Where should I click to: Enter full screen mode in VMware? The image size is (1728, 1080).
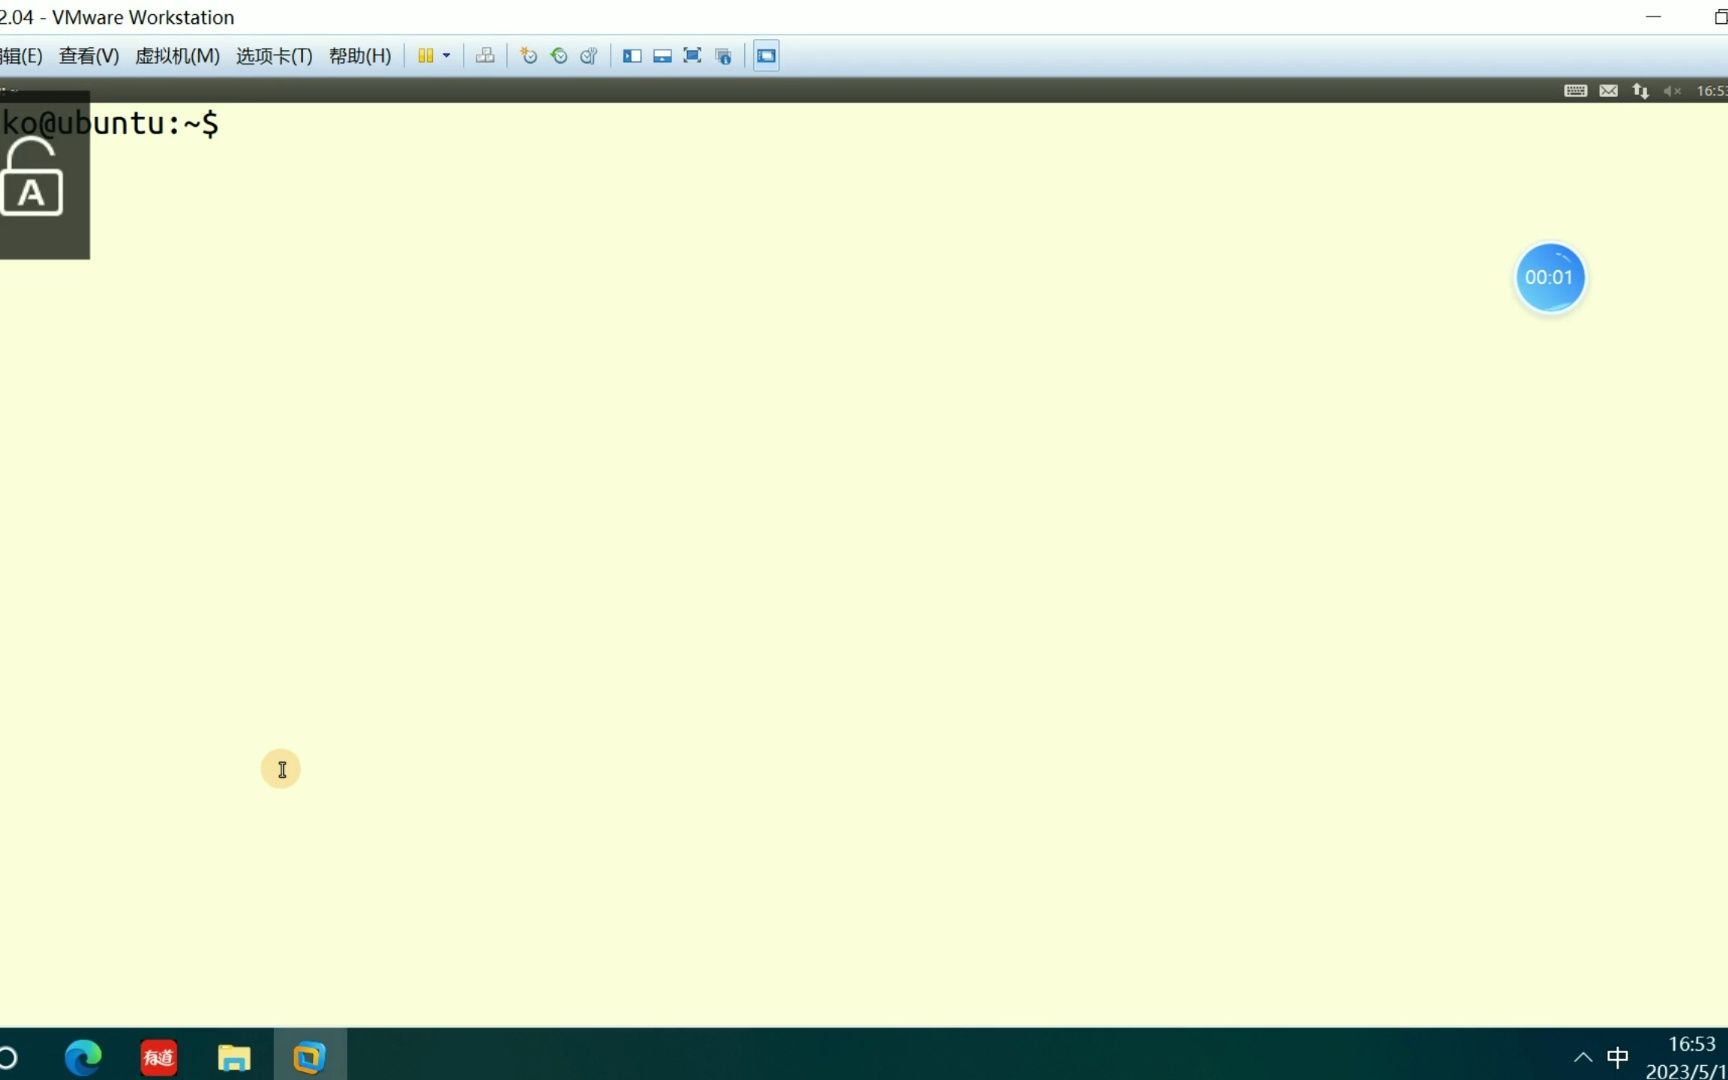[x=692, y=56]
